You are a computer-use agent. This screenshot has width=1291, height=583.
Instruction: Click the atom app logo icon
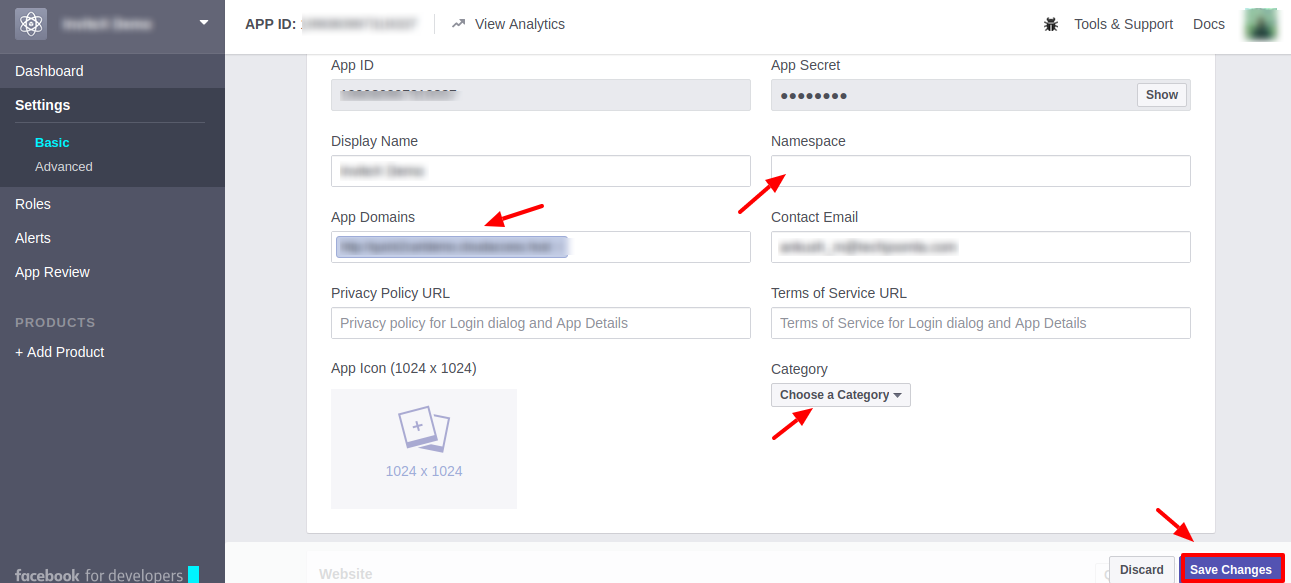31,23
